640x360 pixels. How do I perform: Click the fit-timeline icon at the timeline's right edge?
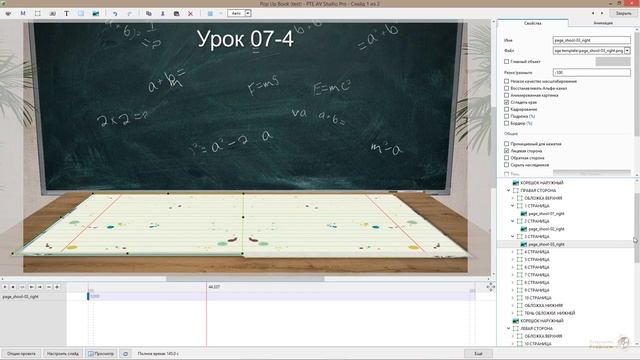coord(490,287)
